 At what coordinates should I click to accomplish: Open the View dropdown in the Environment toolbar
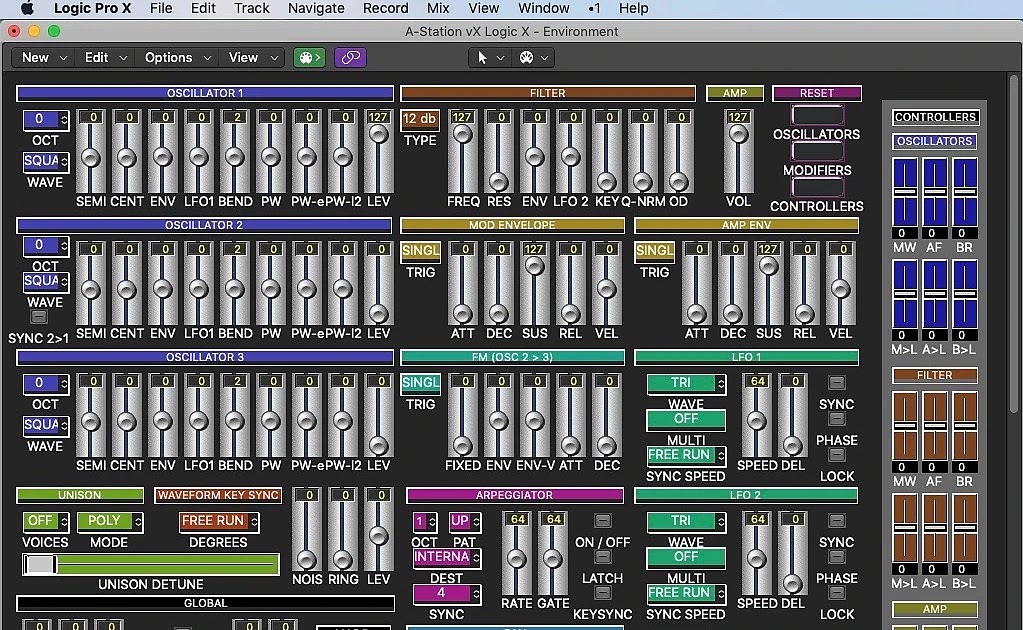245,57
